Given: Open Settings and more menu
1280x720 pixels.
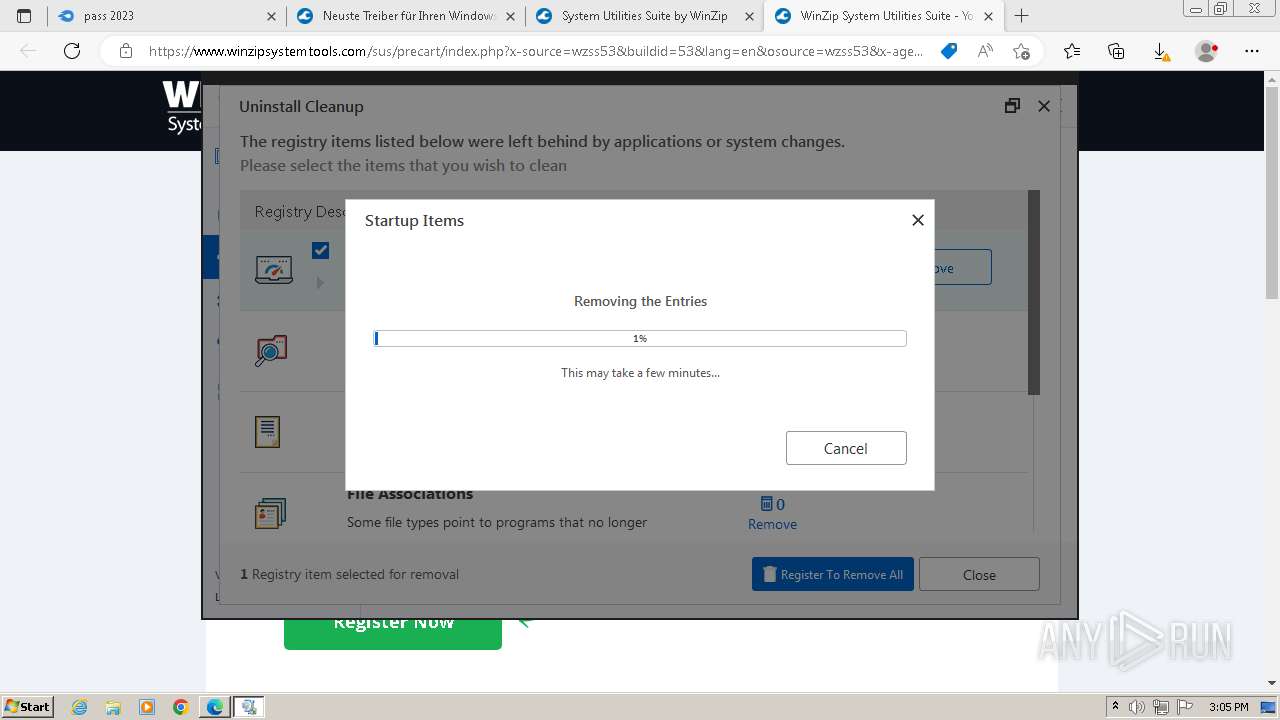Looking at the screenshot, I should [x=1252, y=51].
